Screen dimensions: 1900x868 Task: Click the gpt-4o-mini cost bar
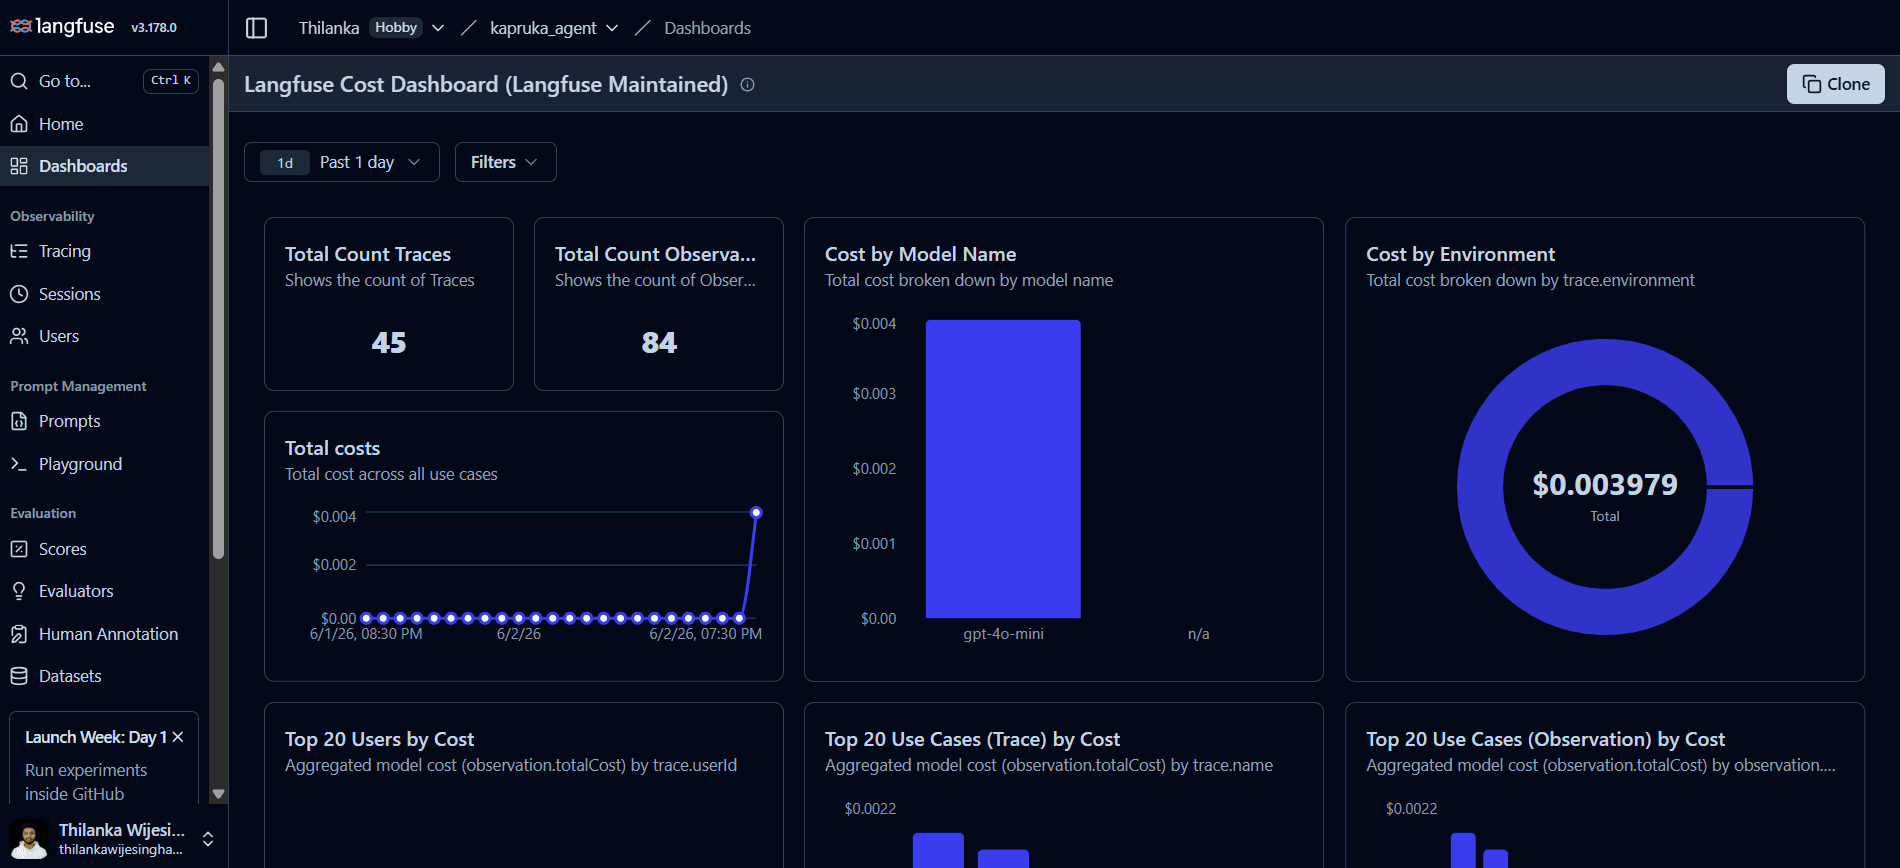[1003, 468]
